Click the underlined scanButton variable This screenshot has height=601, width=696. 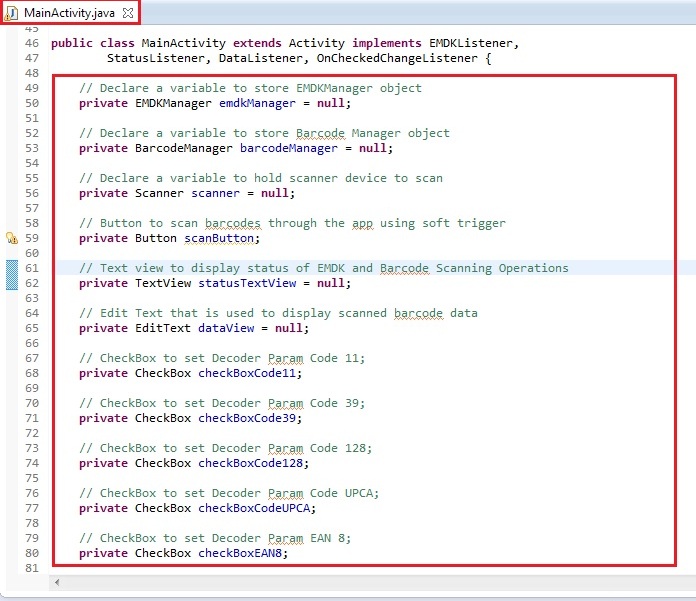[x=221, y=238]
